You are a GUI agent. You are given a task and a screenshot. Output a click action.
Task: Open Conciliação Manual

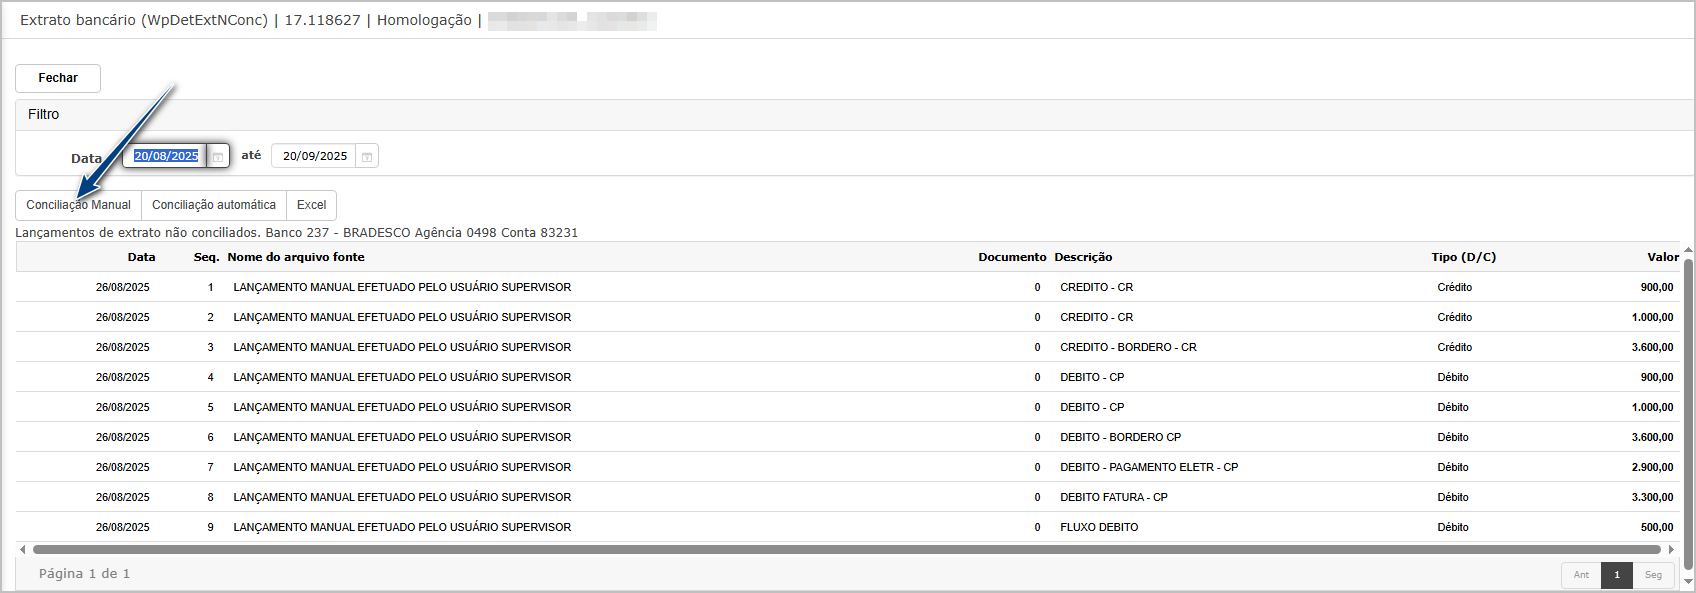(78, 205)
